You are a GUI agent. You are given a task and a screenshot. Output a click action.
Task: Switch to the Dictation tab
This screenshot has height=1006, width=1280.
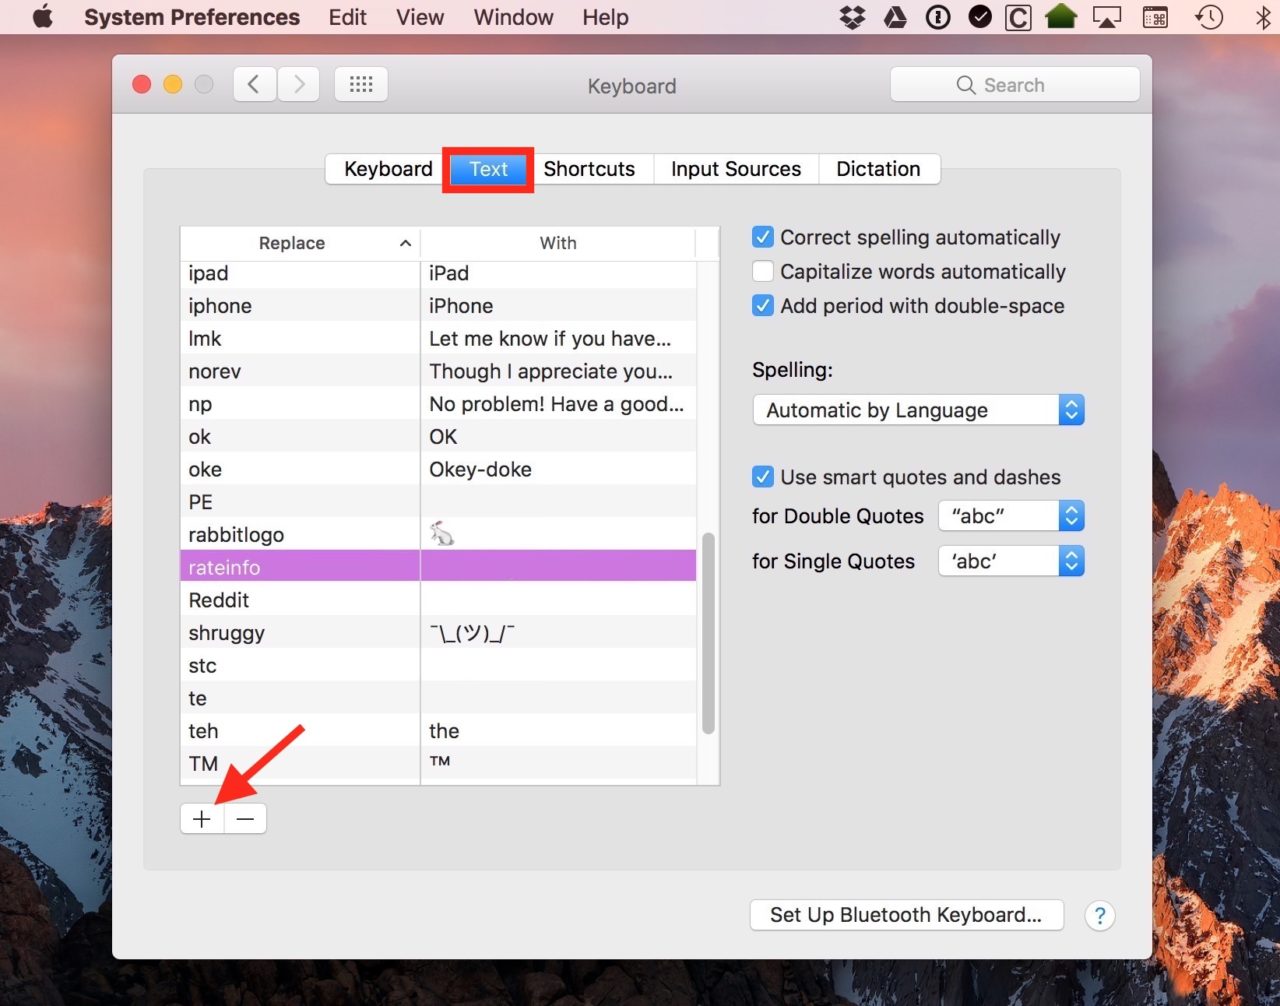(878, 169)
